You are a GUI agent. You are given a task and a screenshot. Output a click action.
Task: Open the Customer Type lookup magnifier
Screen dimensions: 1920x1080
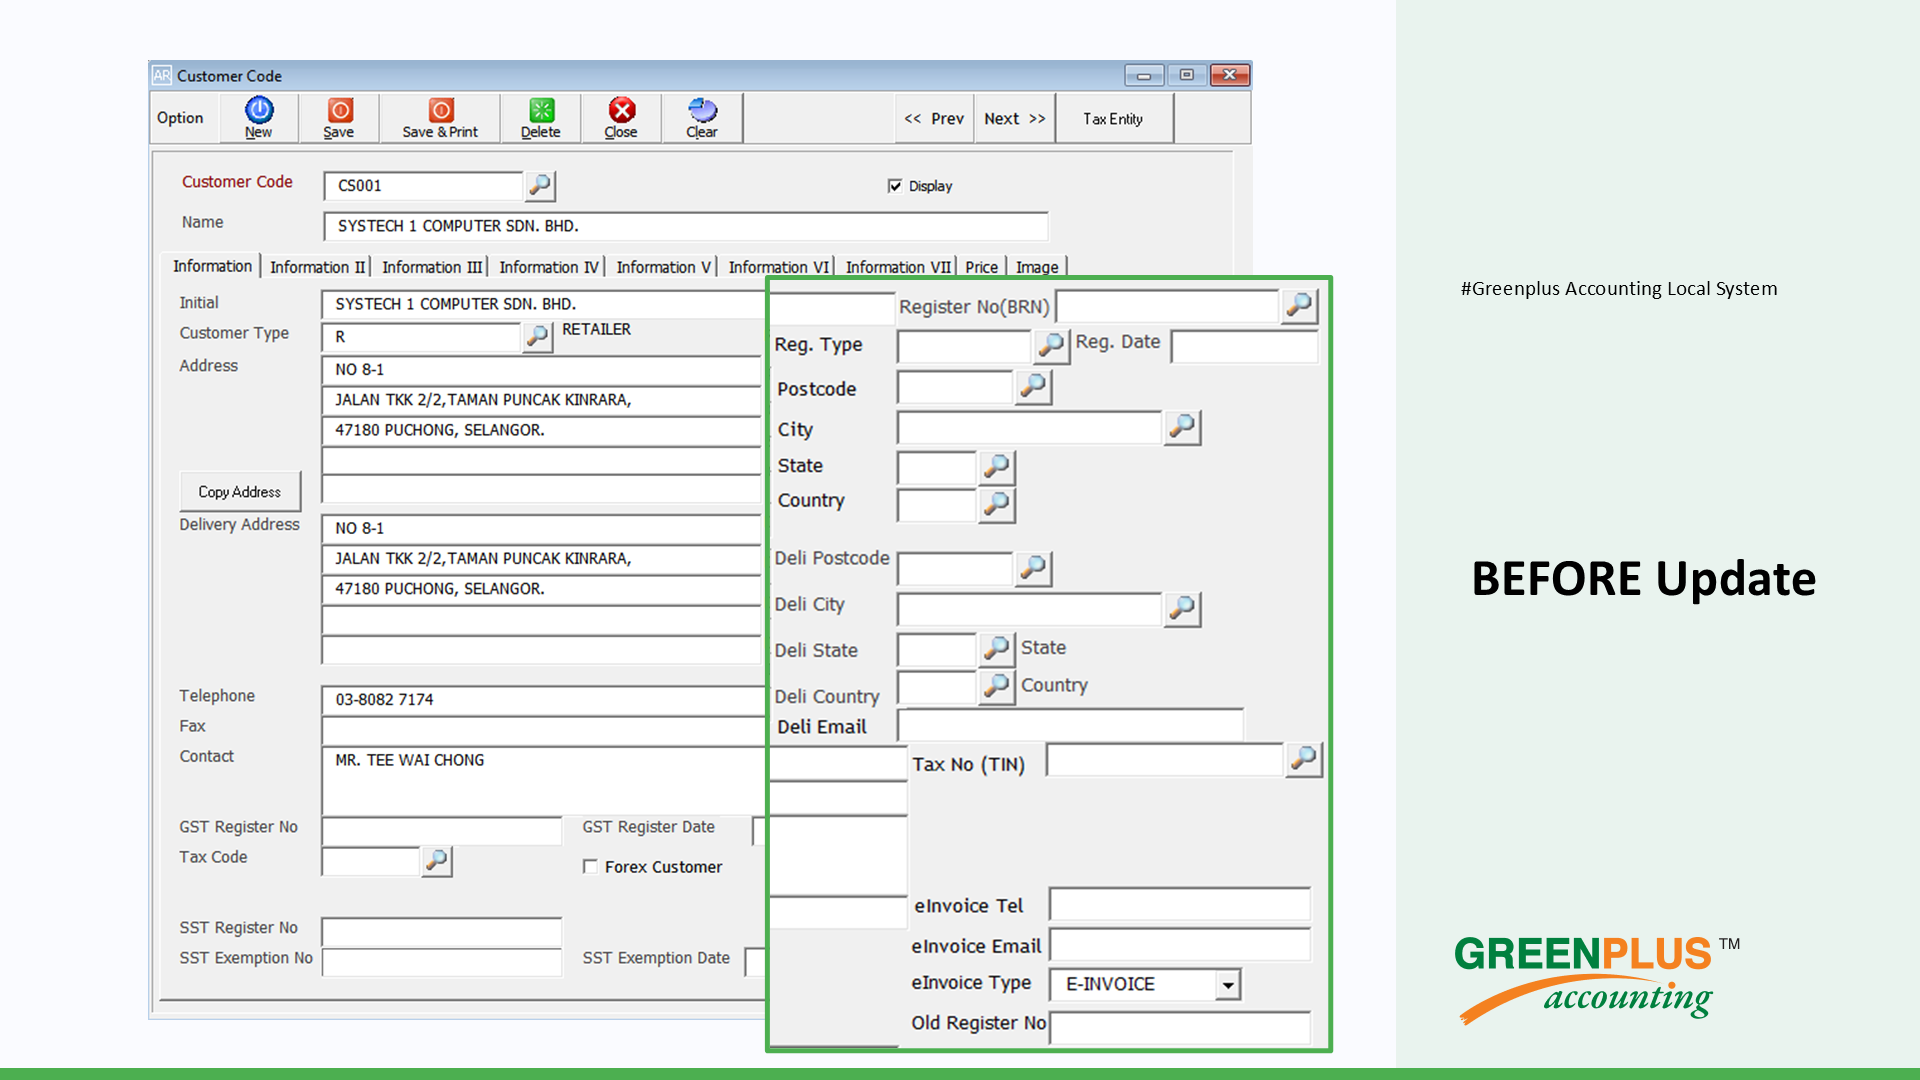tap(538, 336)
